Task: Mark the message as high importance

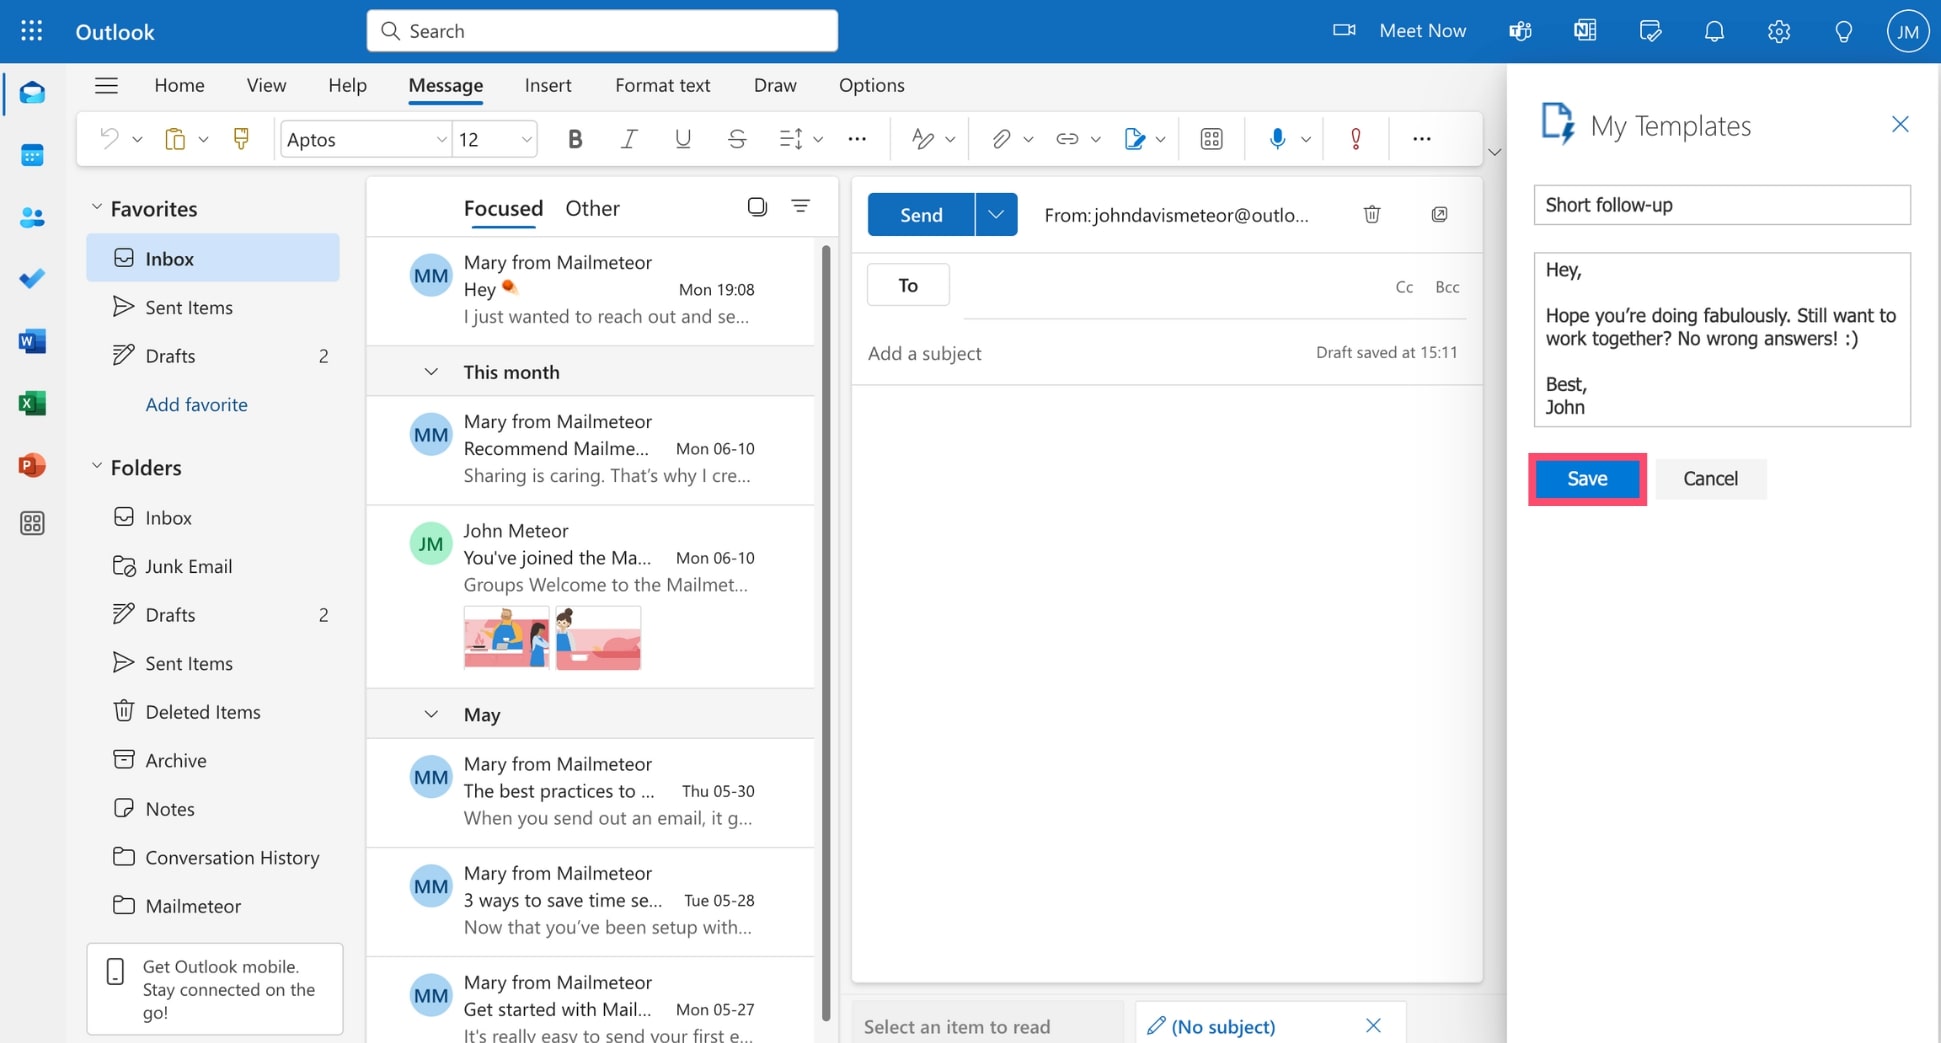Action: click(x=1356, y=138)
